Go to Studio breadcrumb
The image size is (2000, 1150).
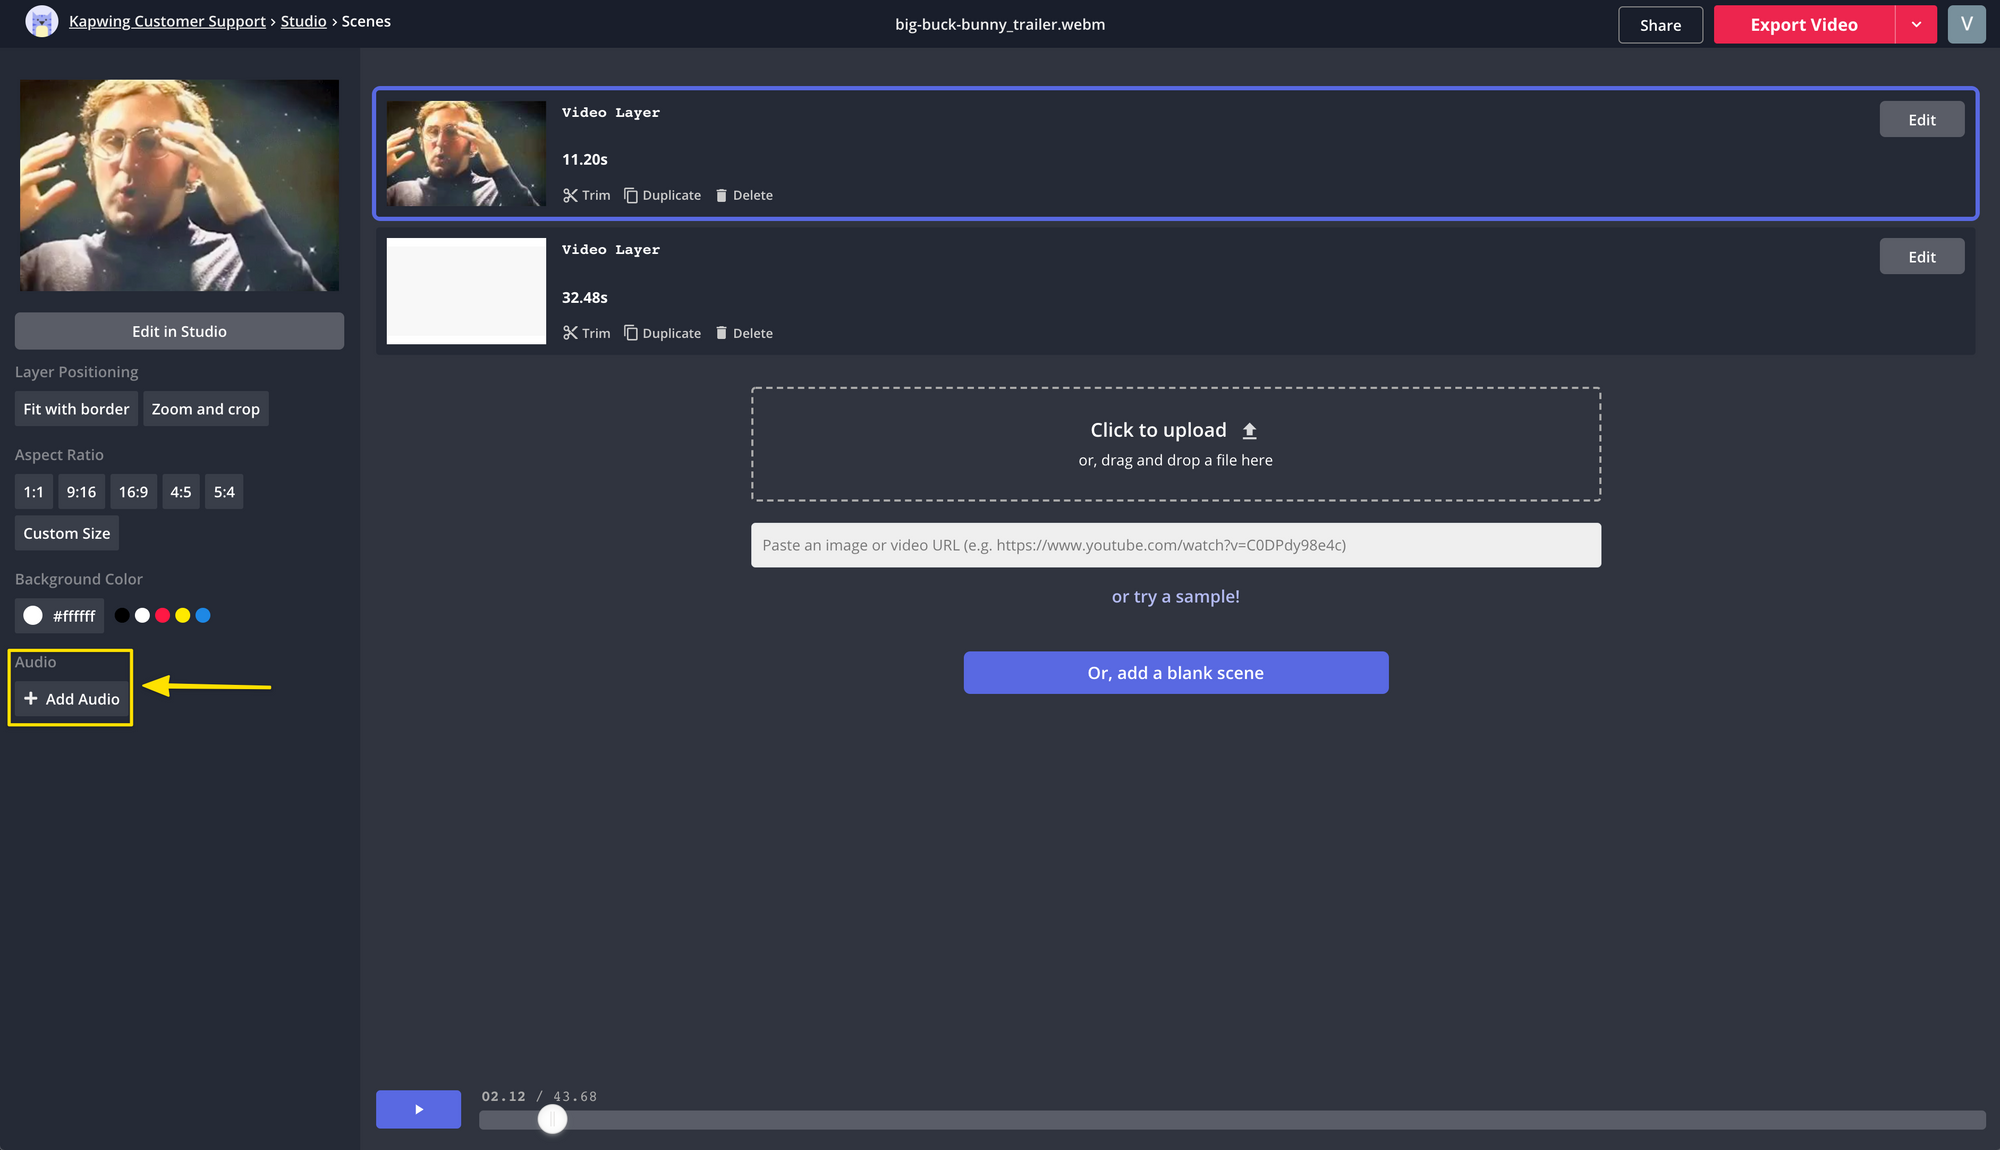click(x=303, y=21)
